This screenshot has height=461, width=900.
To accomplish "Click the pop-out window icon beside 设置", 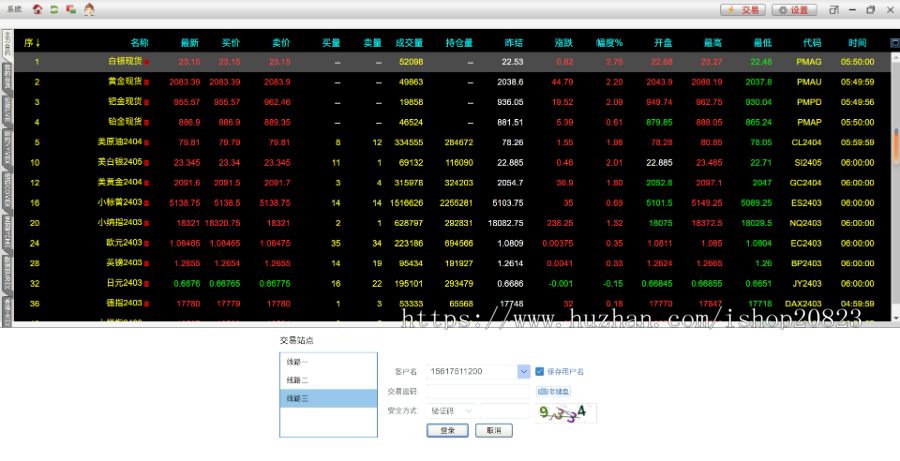I will (x=834, y=10).
